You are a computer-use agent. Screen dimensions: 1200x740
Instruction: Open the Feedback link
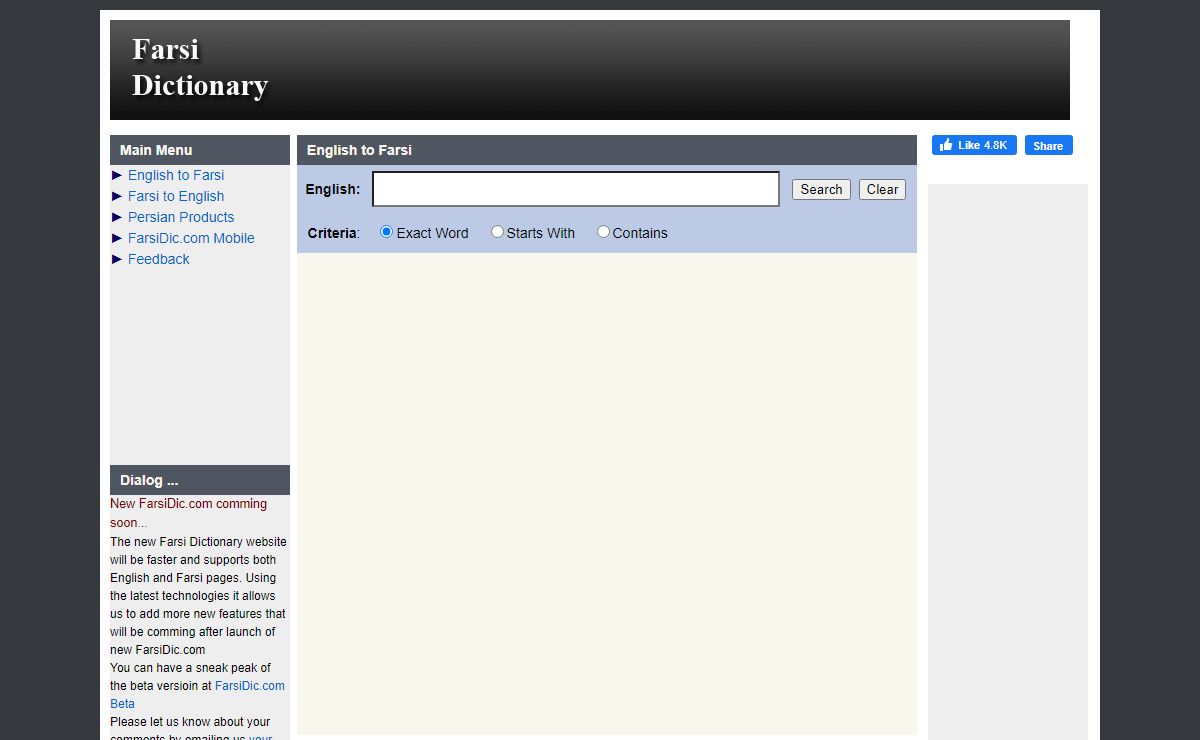point(158,259)
